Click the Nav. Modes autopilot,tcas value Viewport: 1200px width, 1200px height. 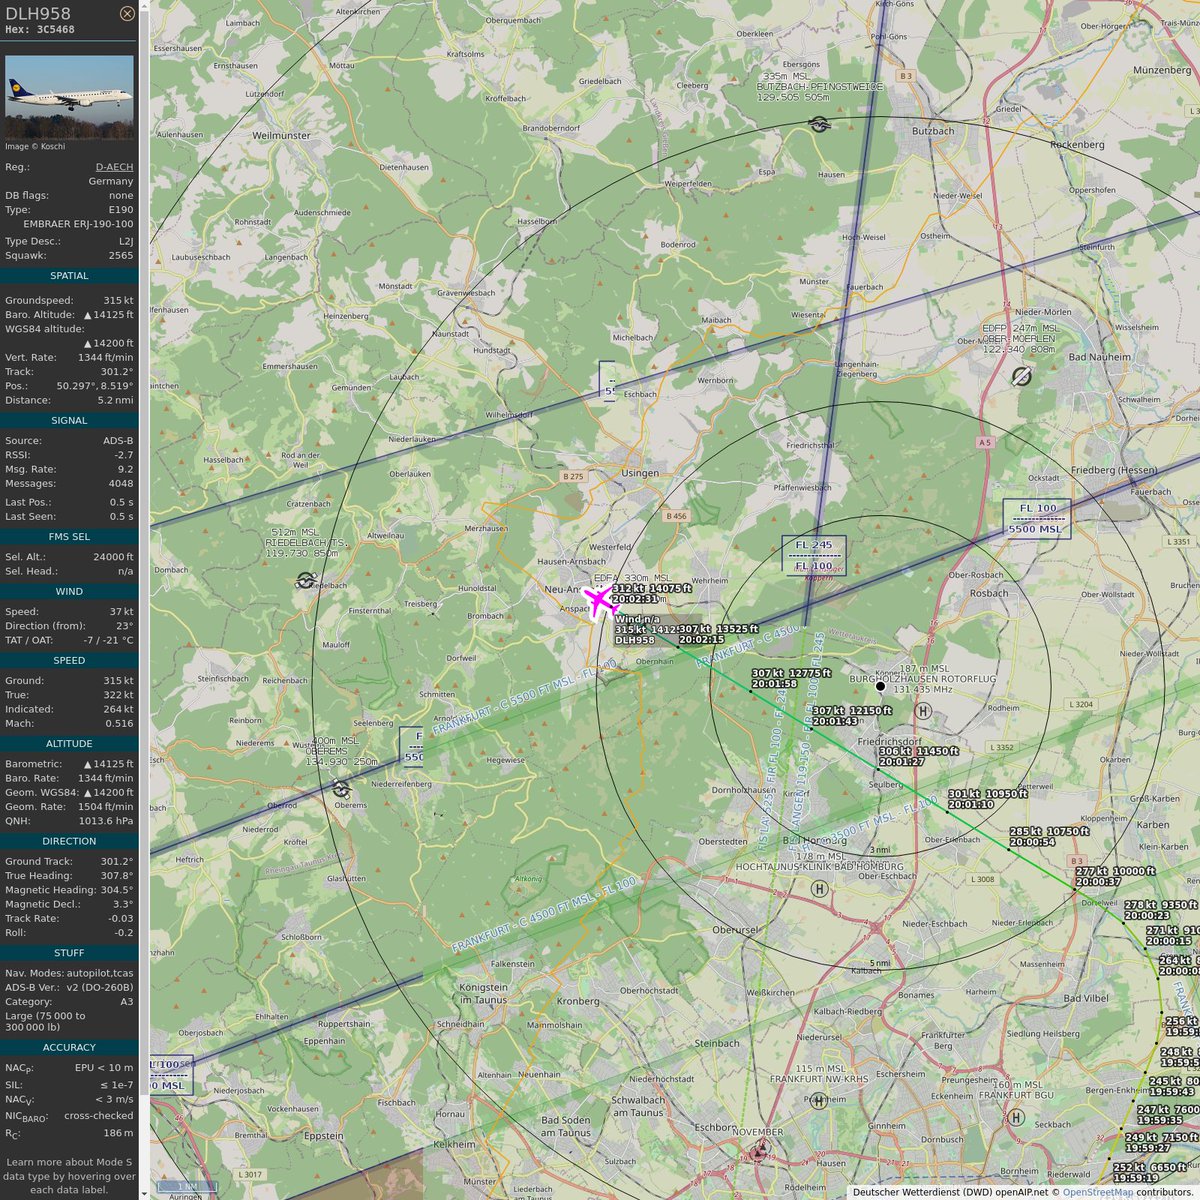pyautogui.click(x=100, y=973)
